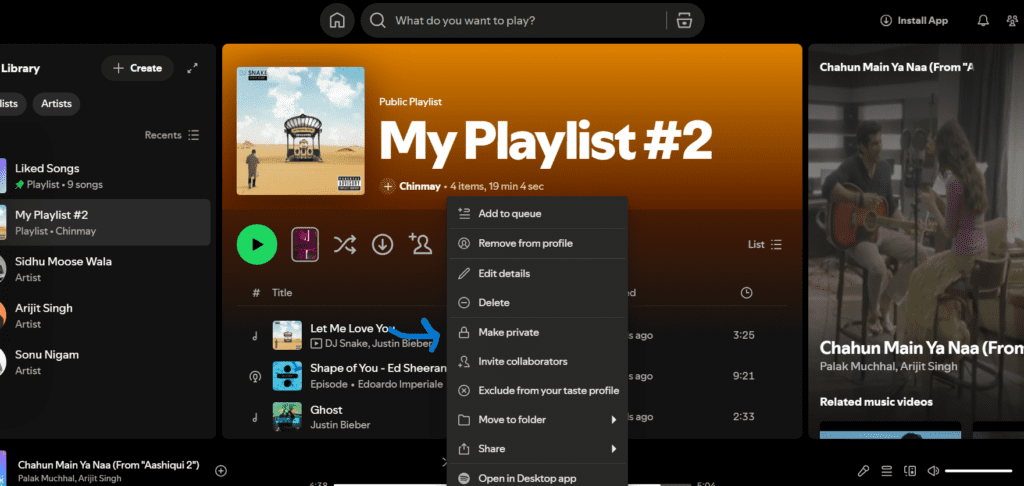Click Palak Muchhal, Arijit Singh in right panel

[x=889, y=366]
